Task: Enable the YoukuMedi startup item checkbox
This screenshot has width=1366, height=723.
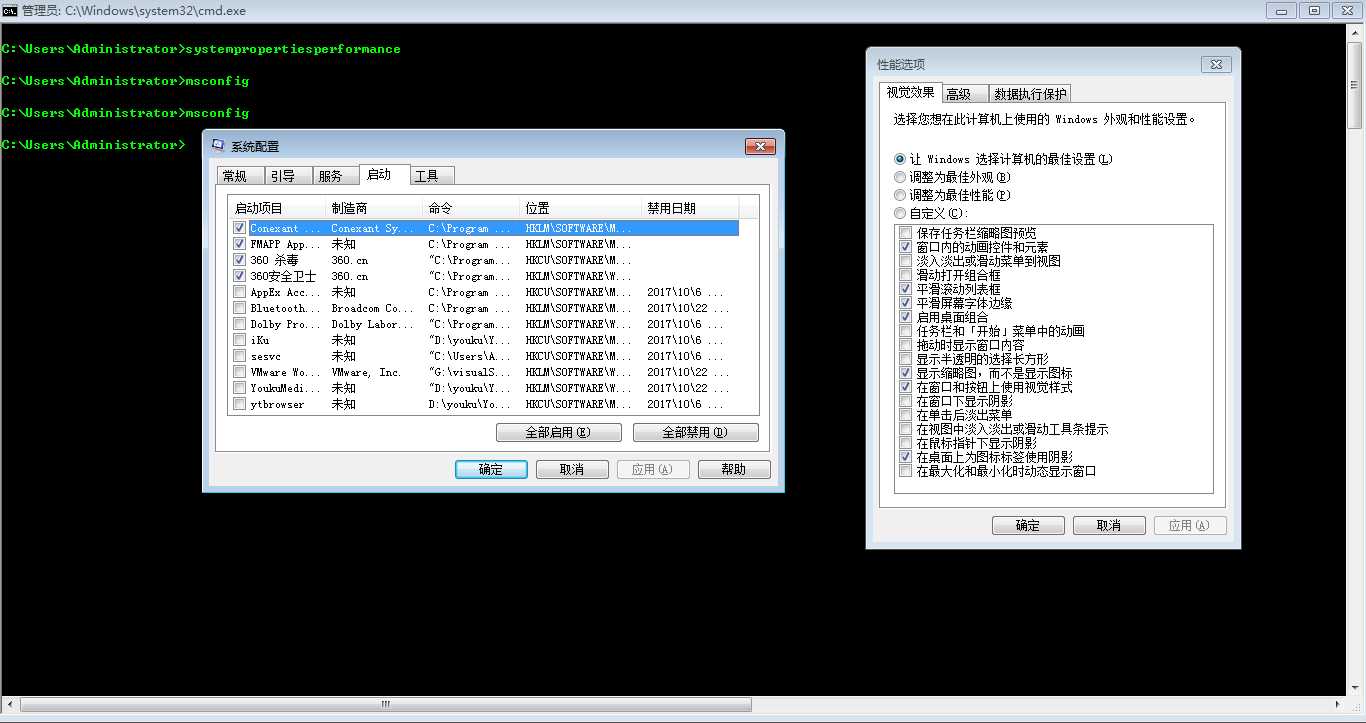Action: [239, 388]
